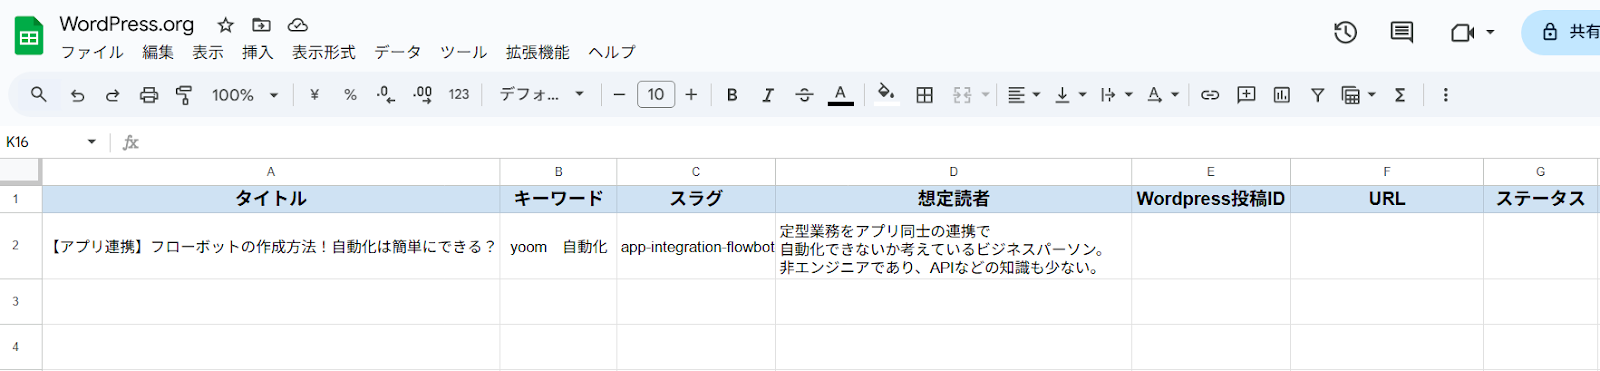The width and height of the screenshot is (1600, 371).
Task: Check cloud save status icon
Action: (x=297, y=25)
